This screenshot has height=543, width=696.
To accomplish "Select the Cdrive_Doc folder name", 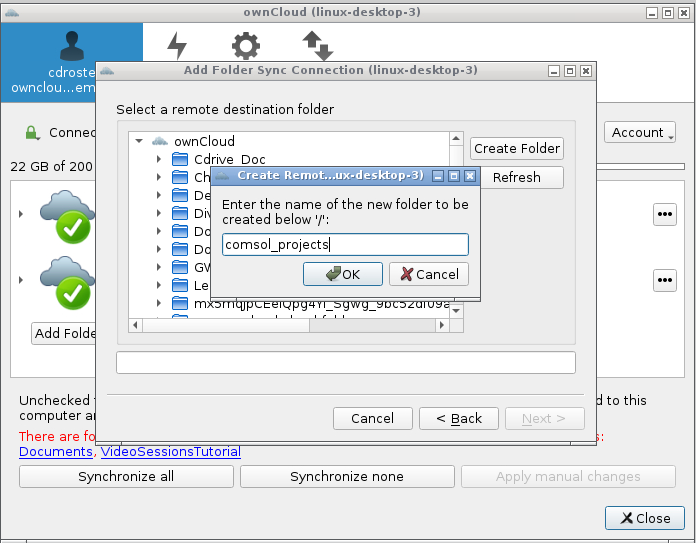I will 229,159.
